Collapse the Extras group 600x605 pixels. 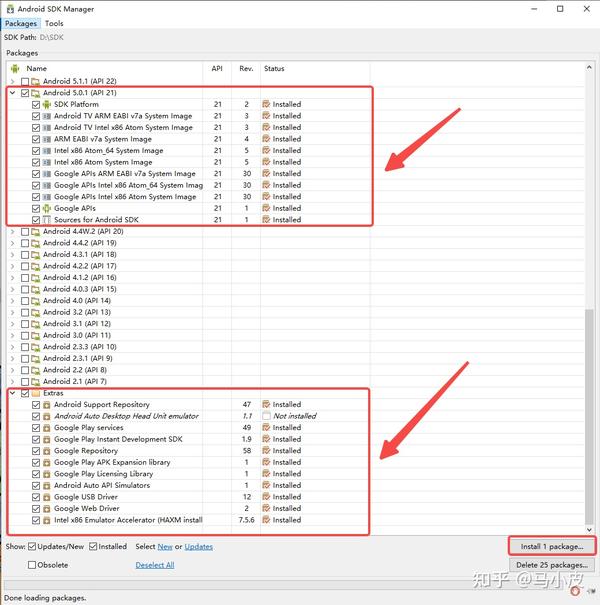[12, 393]
